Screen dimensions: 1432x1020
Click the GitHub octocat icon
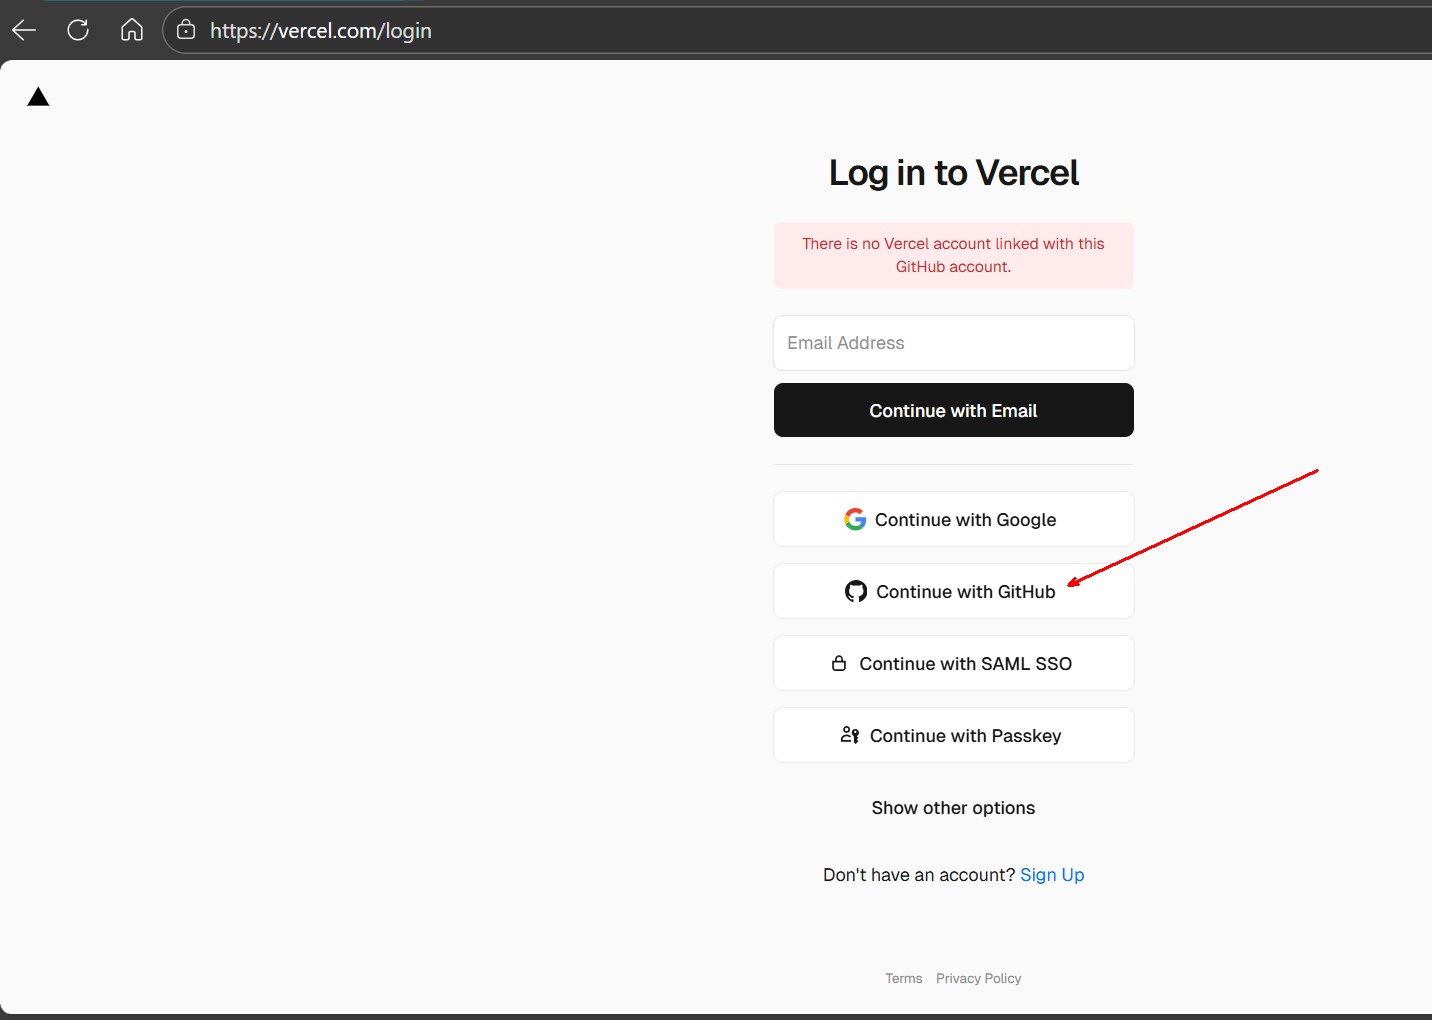point(856,592)
